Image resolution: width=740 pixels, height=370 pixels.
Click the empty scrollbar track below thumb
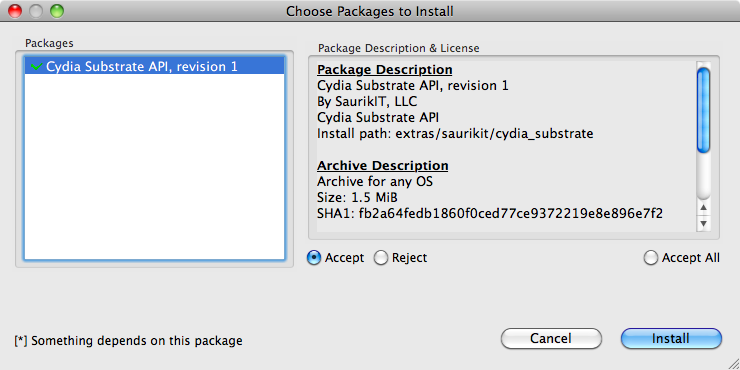coord(703,177)
